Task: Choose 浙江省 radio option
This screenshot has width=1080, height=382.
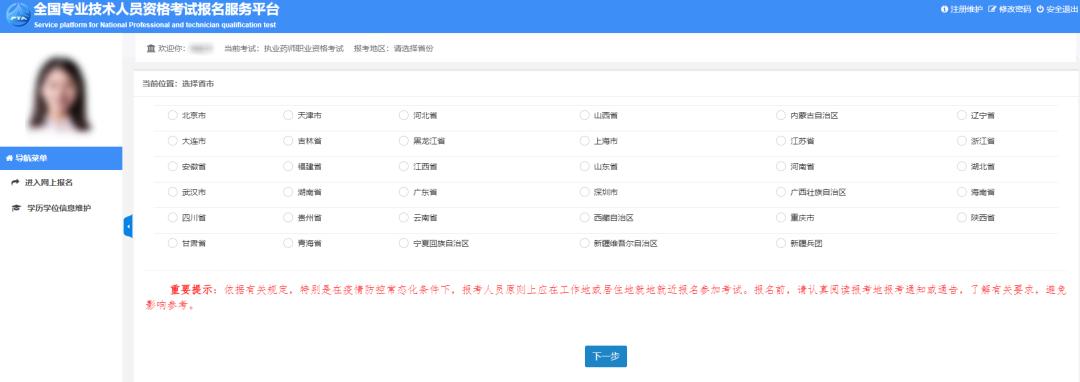Action: (x=962, y=140)
